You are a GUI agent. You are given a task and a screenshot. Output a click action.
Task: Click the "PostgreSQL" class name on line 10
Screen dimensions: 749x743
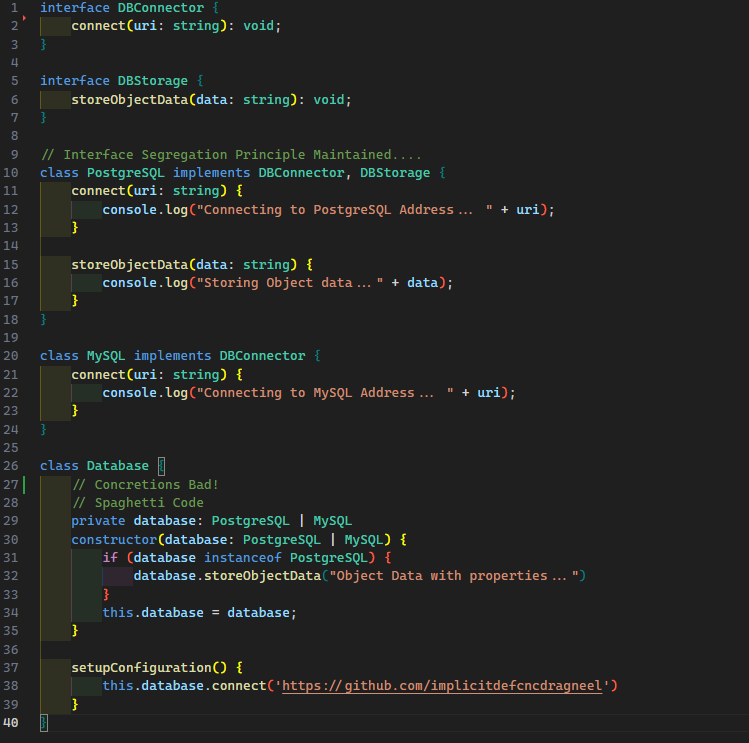126,172
